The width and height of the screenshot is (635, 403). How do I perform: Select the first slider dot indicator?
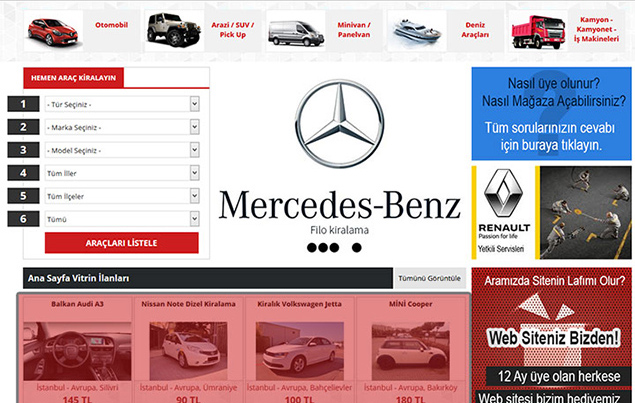[312, 248]
